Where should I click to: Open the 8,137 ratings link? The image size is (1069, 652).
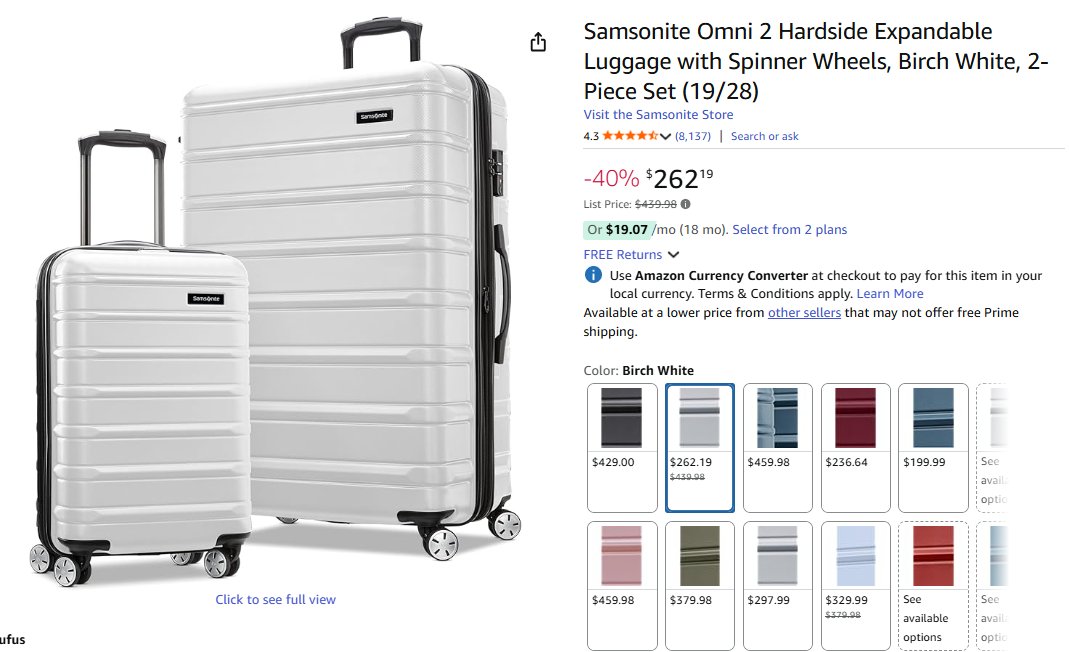coord(693,136)
